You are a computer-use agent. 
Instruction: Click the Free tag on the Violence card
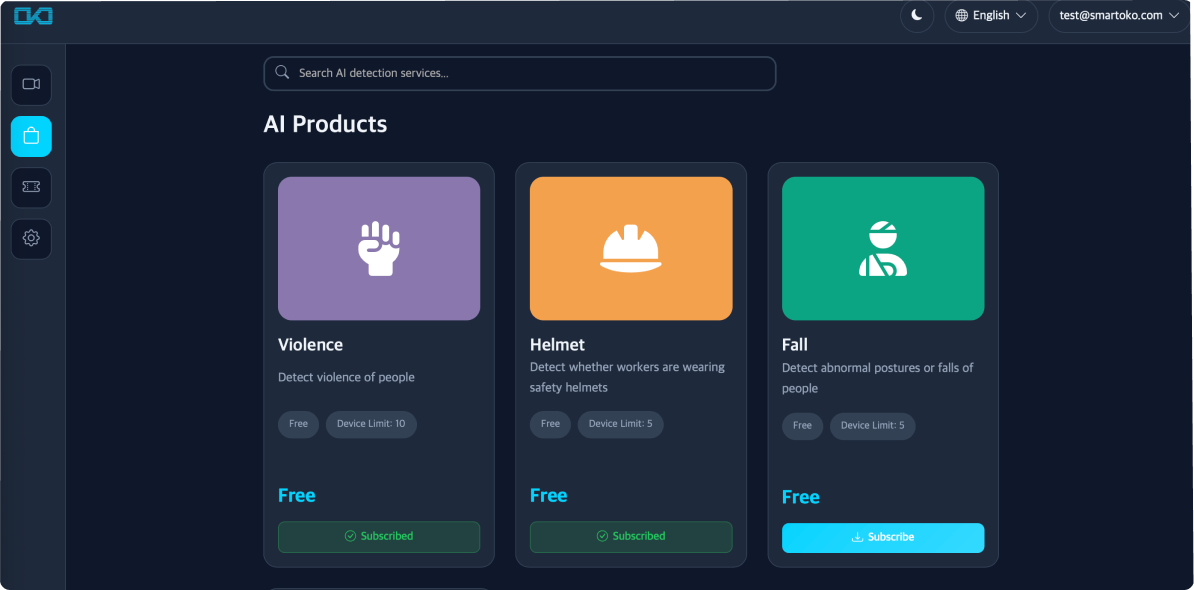298,424
